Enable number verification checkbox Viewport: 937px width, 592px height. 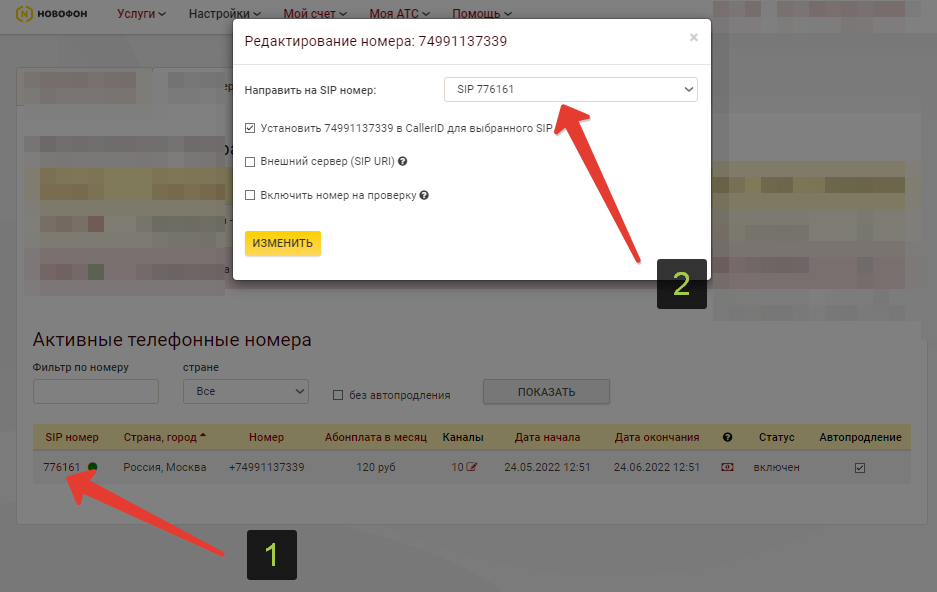coord(250,195)
